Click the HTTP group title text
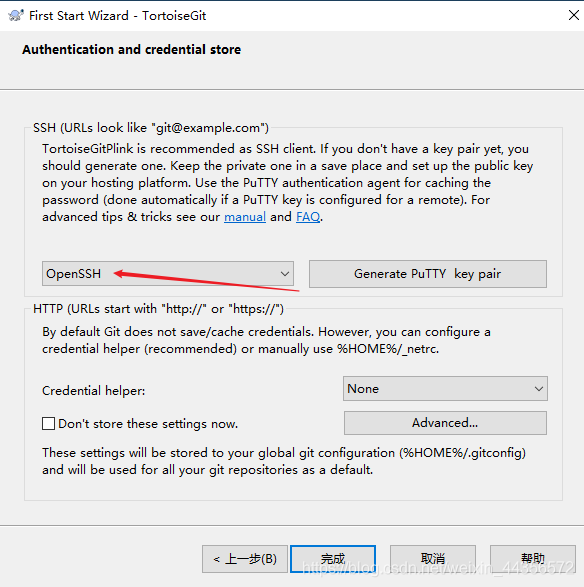Screen dimensions: 584x587 pyautogui.click(x=158, y=309)
